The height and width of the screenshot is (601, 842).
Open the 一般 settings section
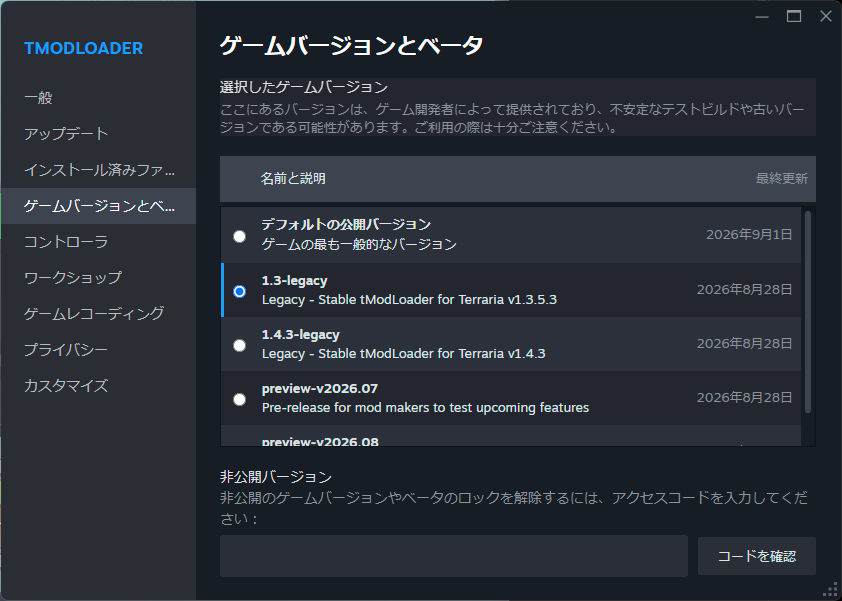[38, 98]
